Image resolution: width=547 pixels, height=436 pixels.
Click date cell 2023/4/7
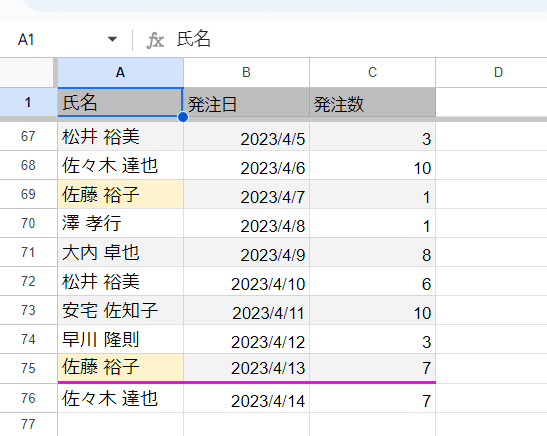(246, 194)
